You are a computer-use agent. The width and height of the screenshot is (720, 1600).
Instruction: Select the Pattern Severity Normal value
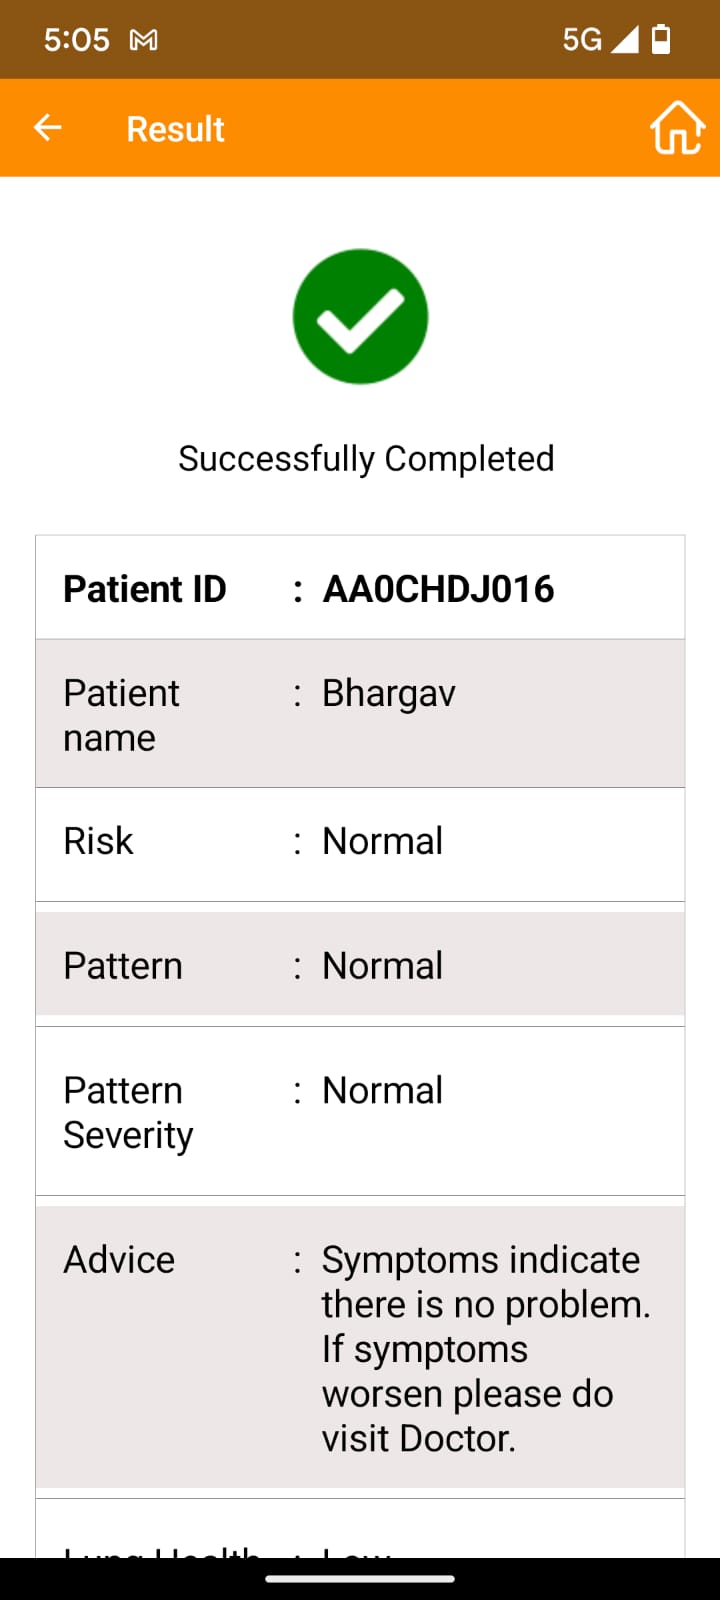pyautogui.click(x=382, y=1090)
